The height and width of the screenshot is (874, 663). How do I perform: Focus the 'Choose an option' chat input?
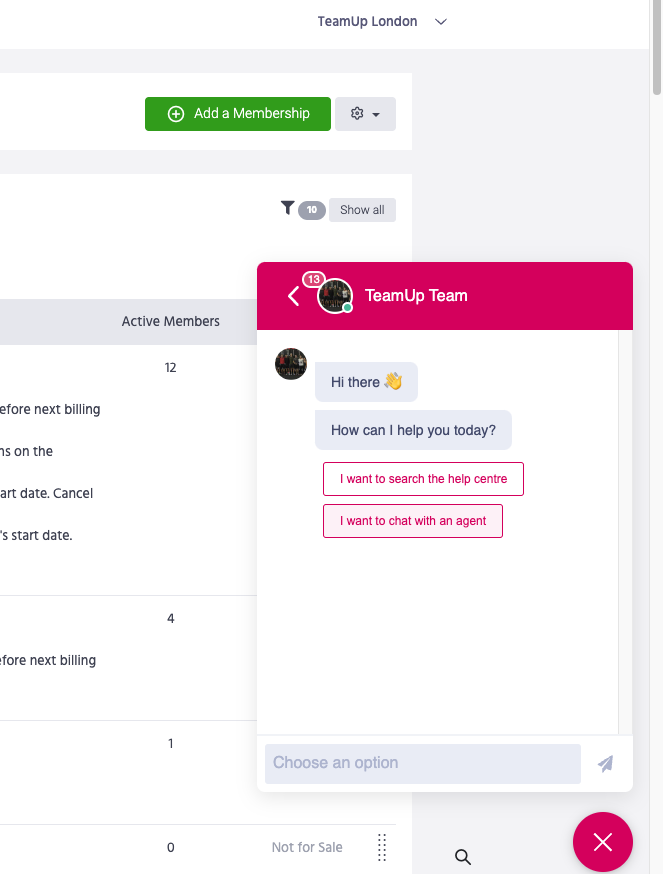coord(422,763)
